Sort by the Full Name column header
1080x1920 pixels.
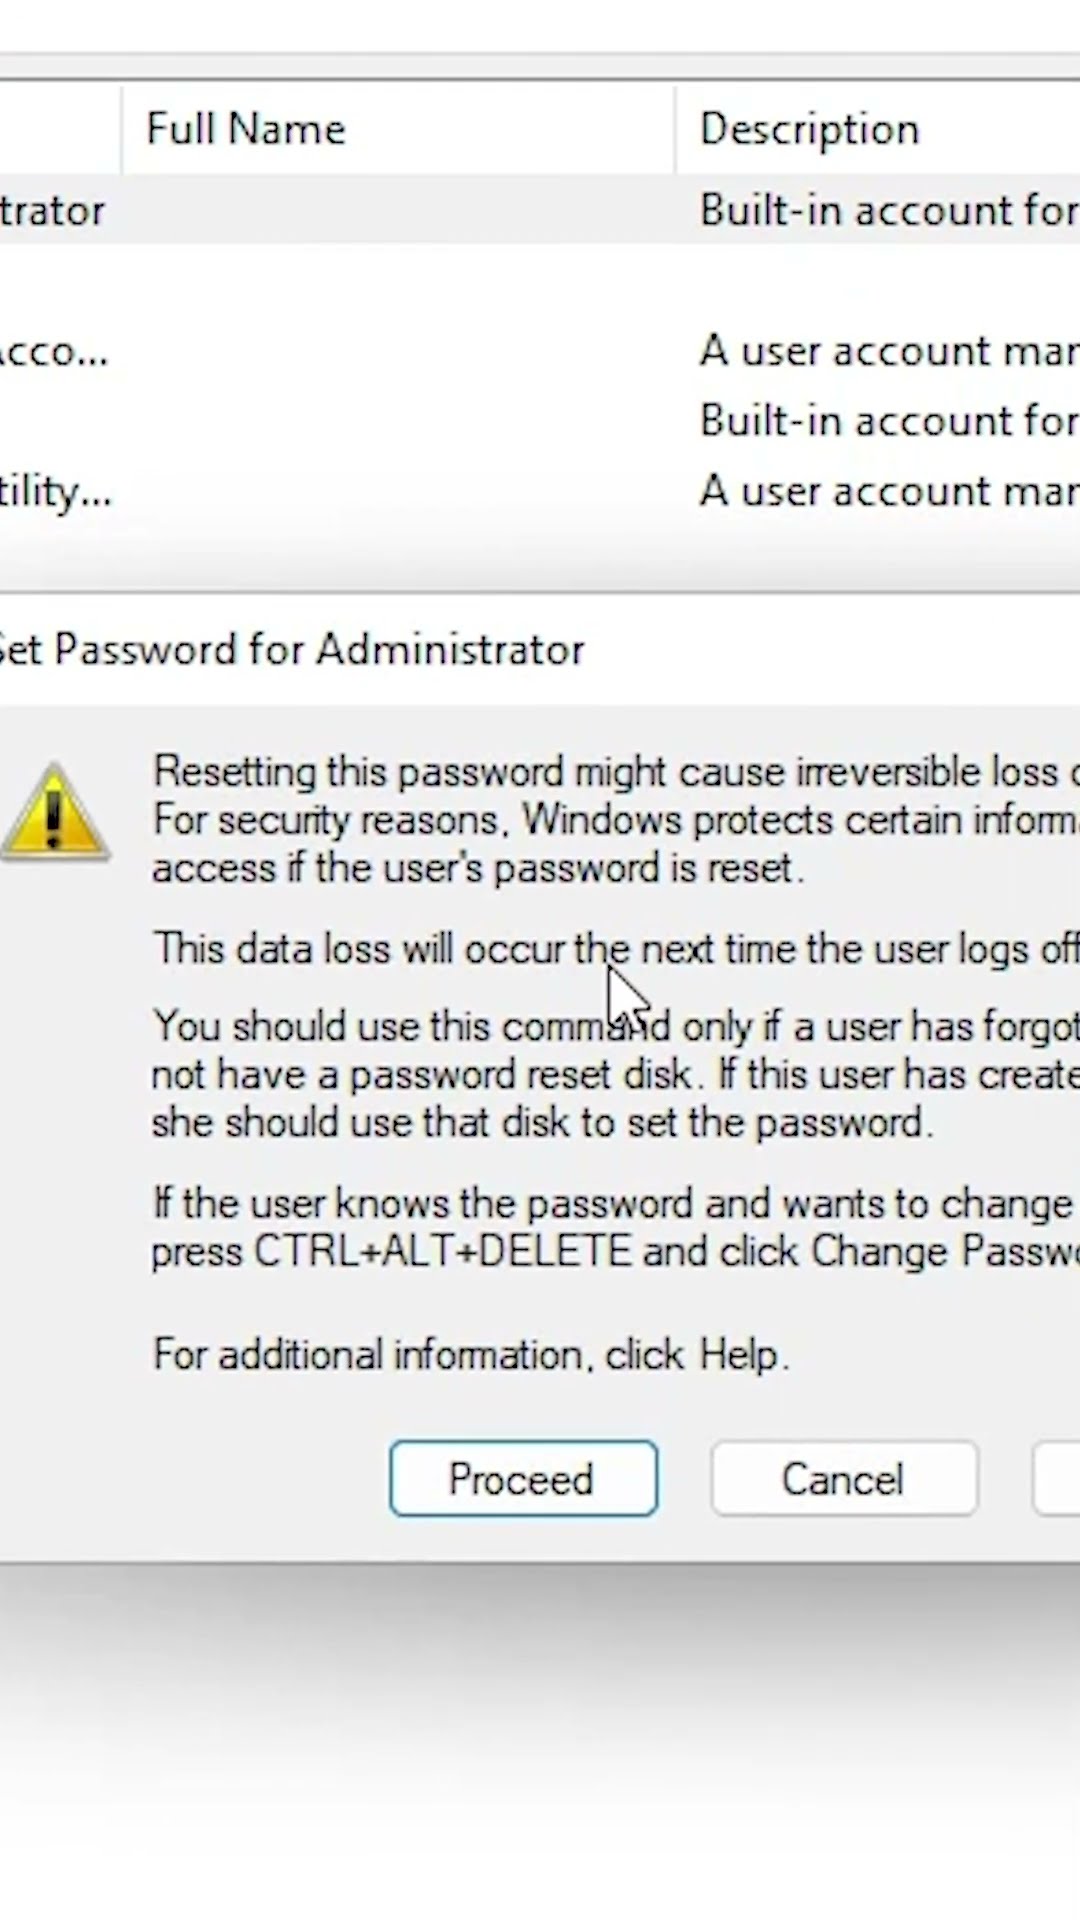click(x=246, y=129)
